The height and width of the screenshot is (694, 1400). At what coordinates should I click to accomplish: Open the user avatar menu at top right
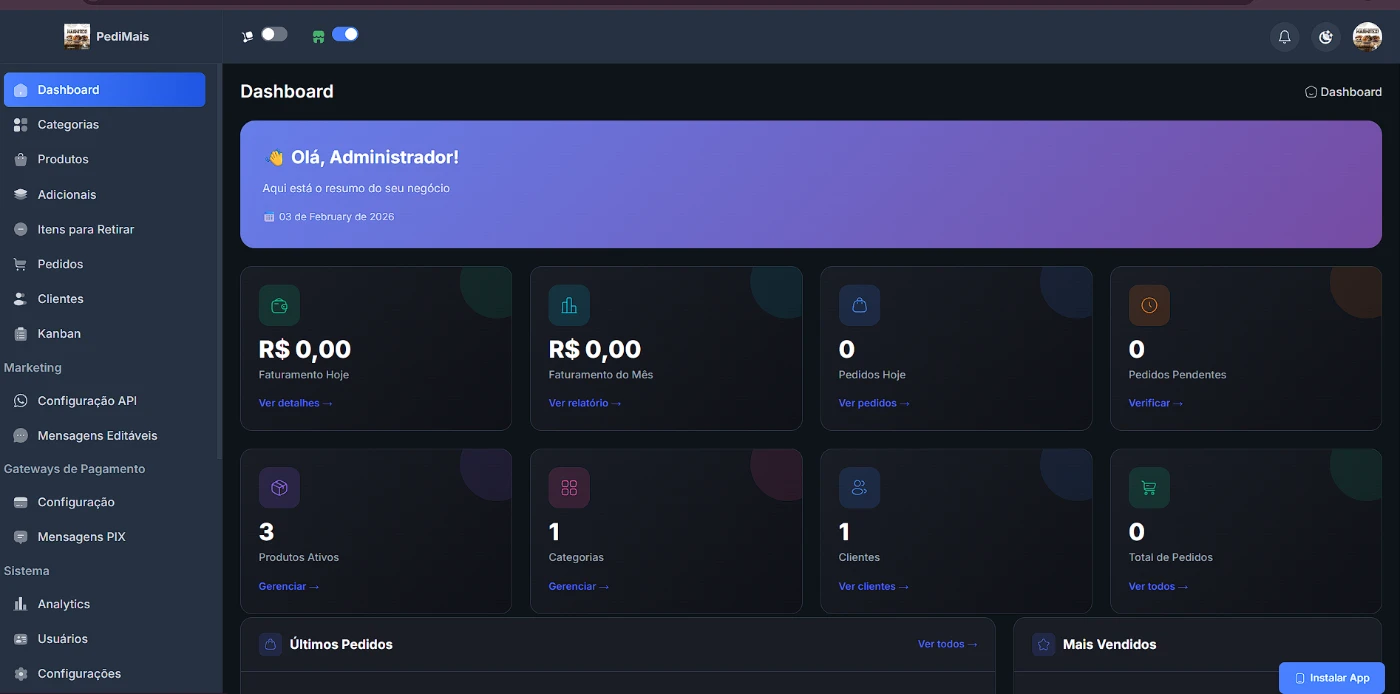tap(1367, 37)
